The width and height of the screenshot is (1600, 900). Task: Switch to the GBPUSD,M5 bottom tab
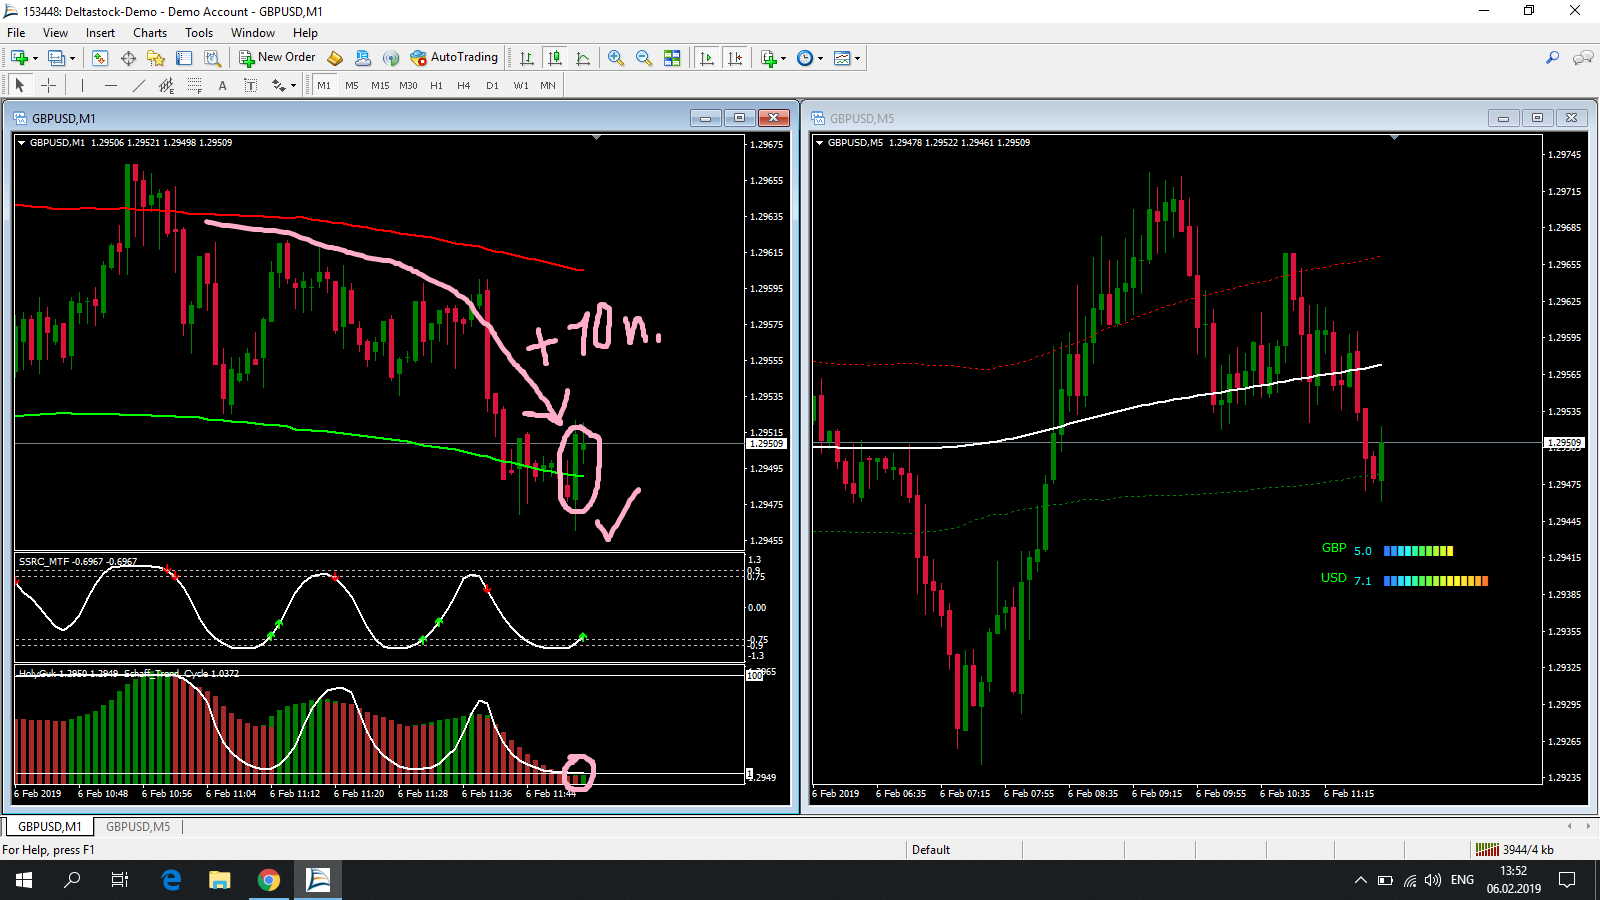(138, 827)
